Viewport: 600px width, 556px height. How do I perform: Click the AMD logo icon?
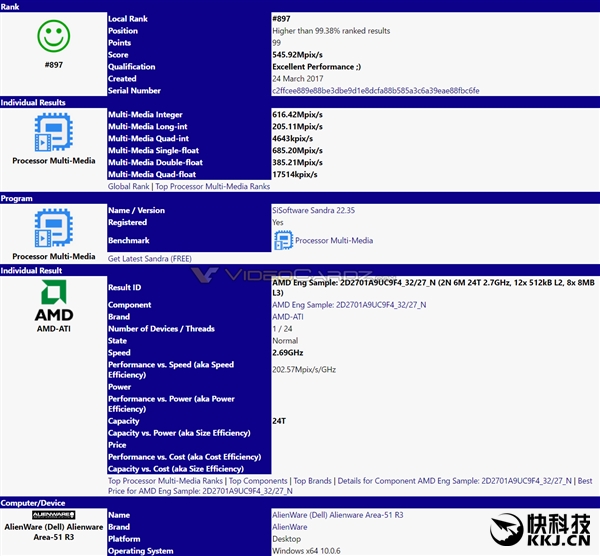[x=54, y=300]
